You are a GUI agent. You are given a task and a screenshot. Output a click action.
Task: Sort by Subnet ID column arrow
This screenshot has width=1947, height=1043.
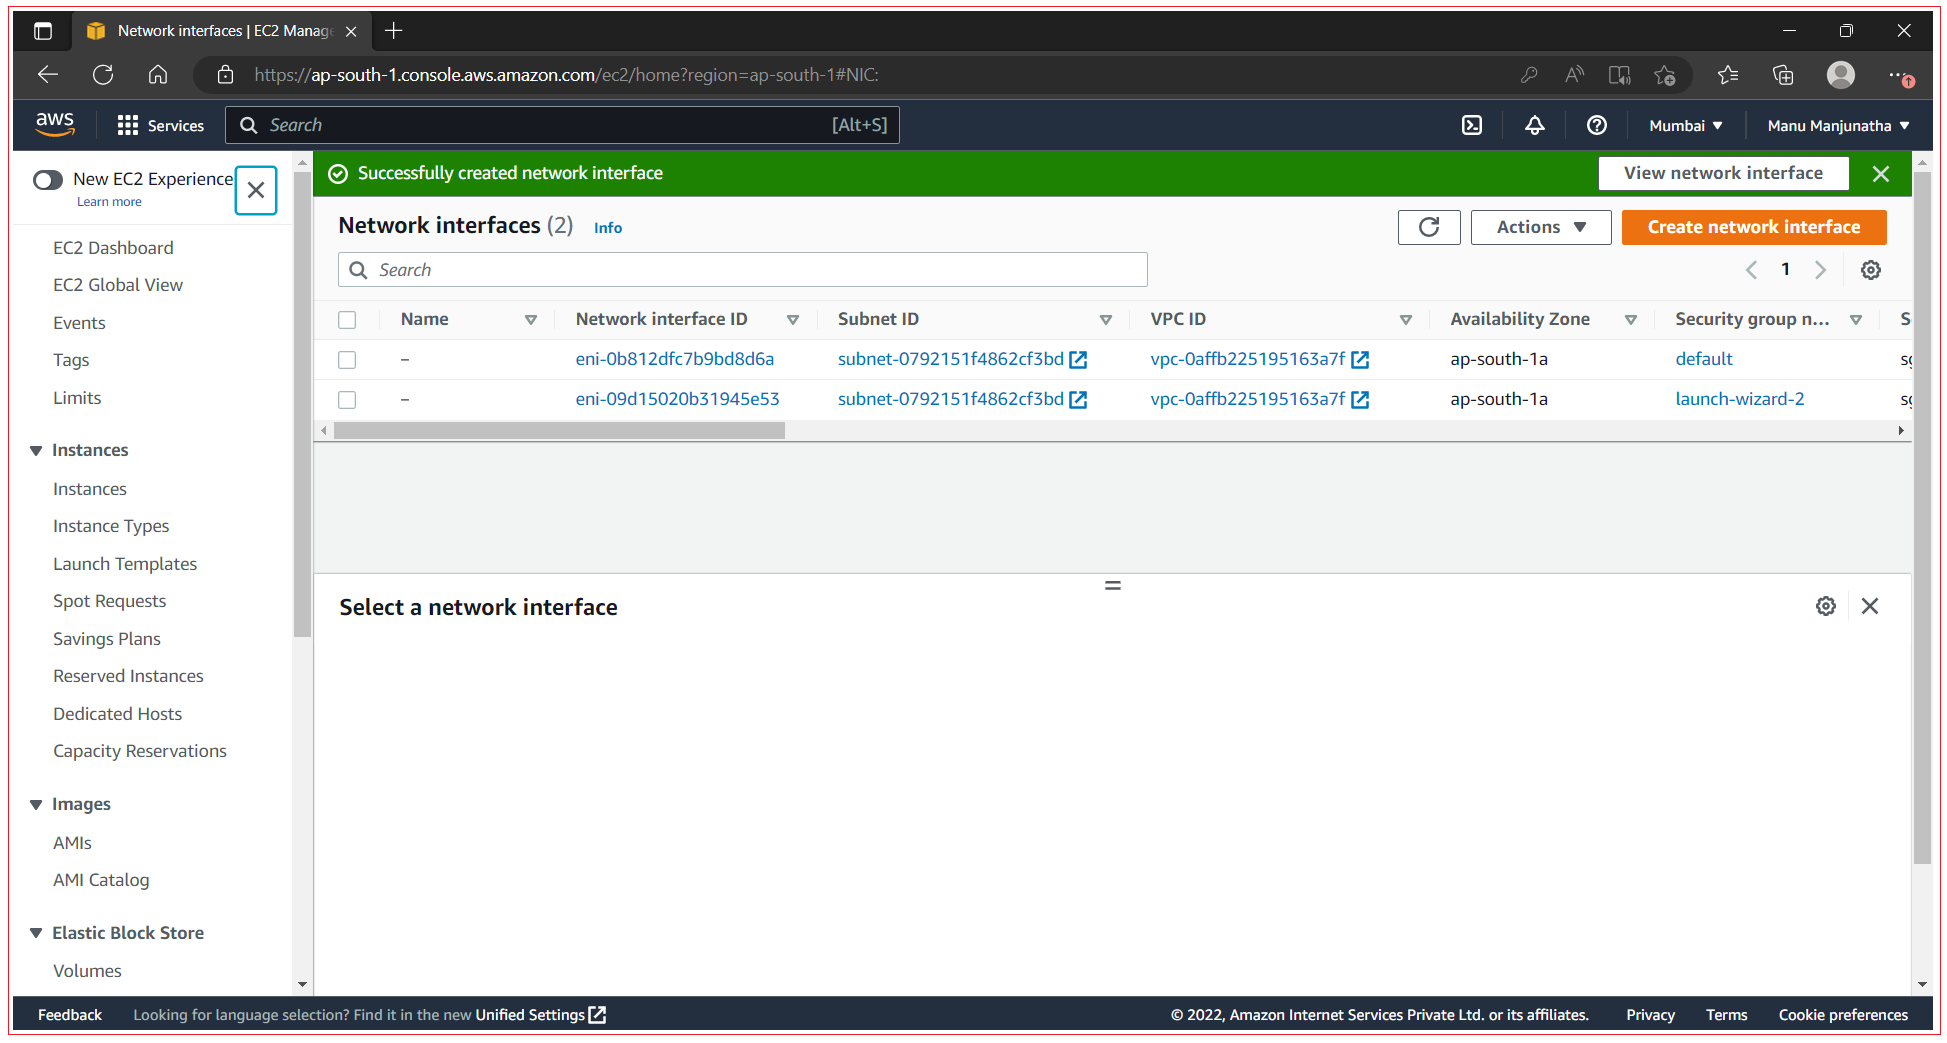[x=1106, y=320]
